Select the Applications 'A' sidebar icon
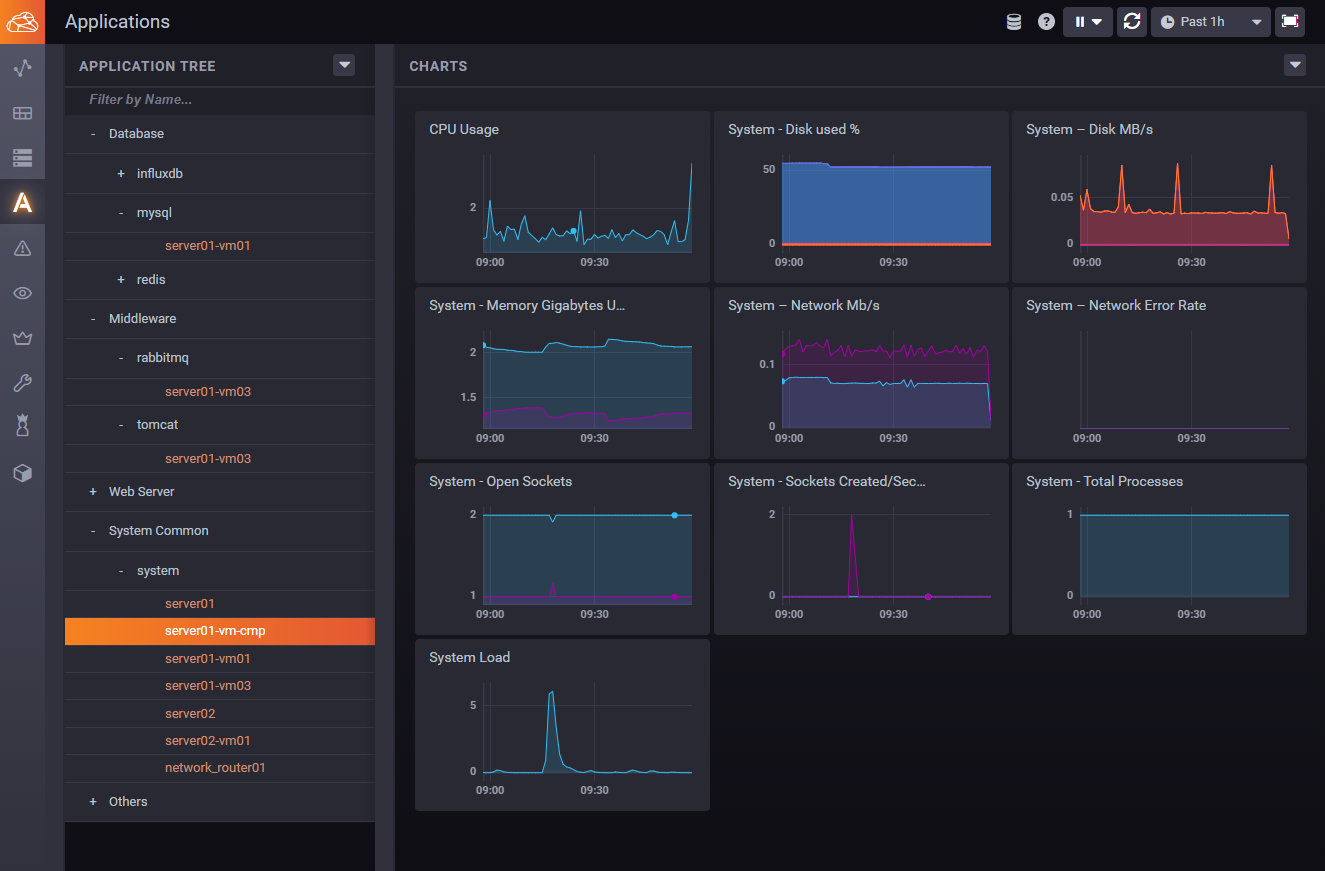This screenshot has height=871, width=1325. click(22, 203)
